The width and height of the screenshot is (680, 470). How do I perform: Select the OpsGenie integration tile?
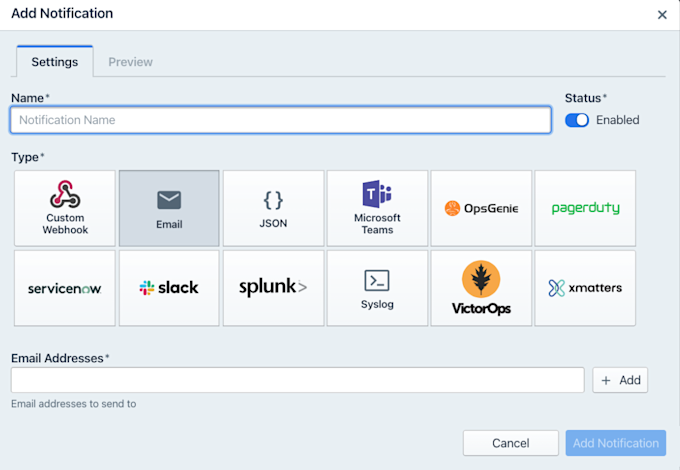tap(481, 208)
